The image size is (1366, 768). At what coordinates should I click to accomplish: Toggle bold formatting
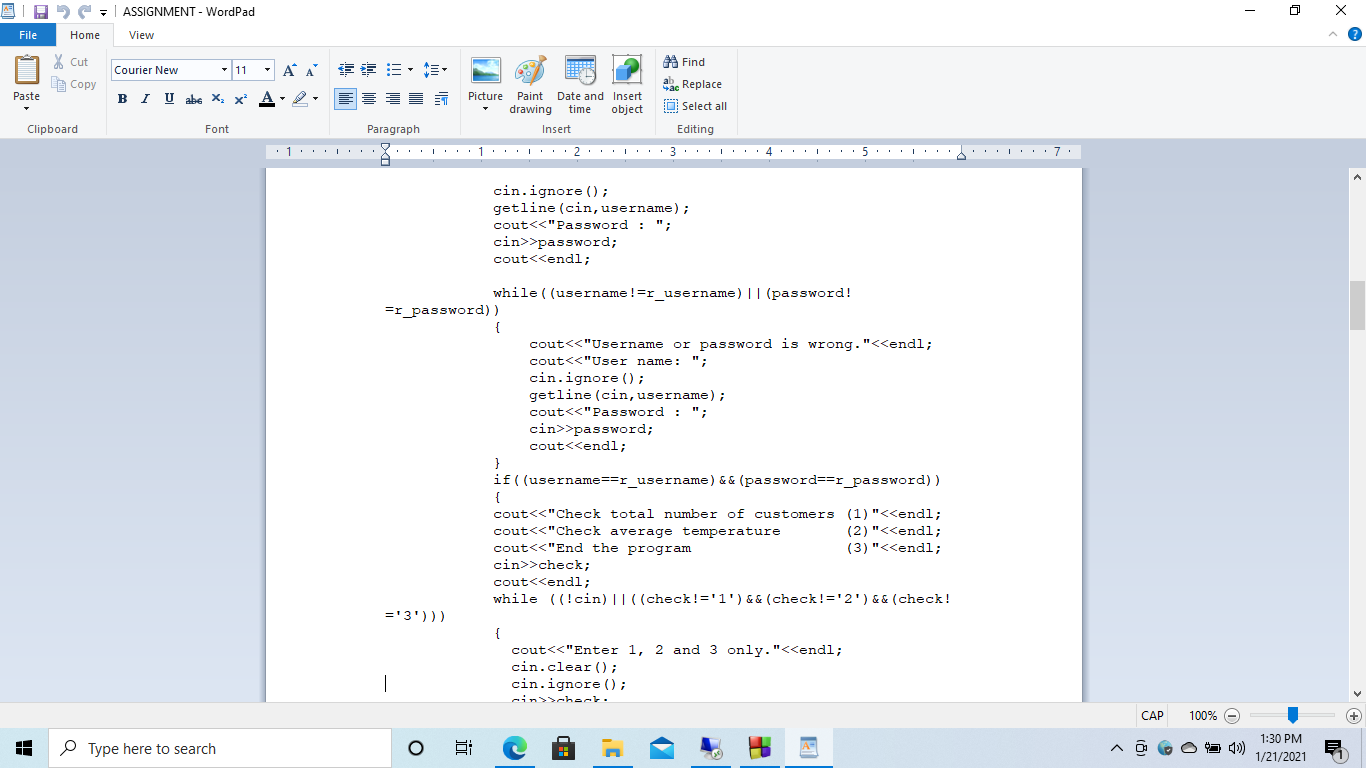point(122,99)
